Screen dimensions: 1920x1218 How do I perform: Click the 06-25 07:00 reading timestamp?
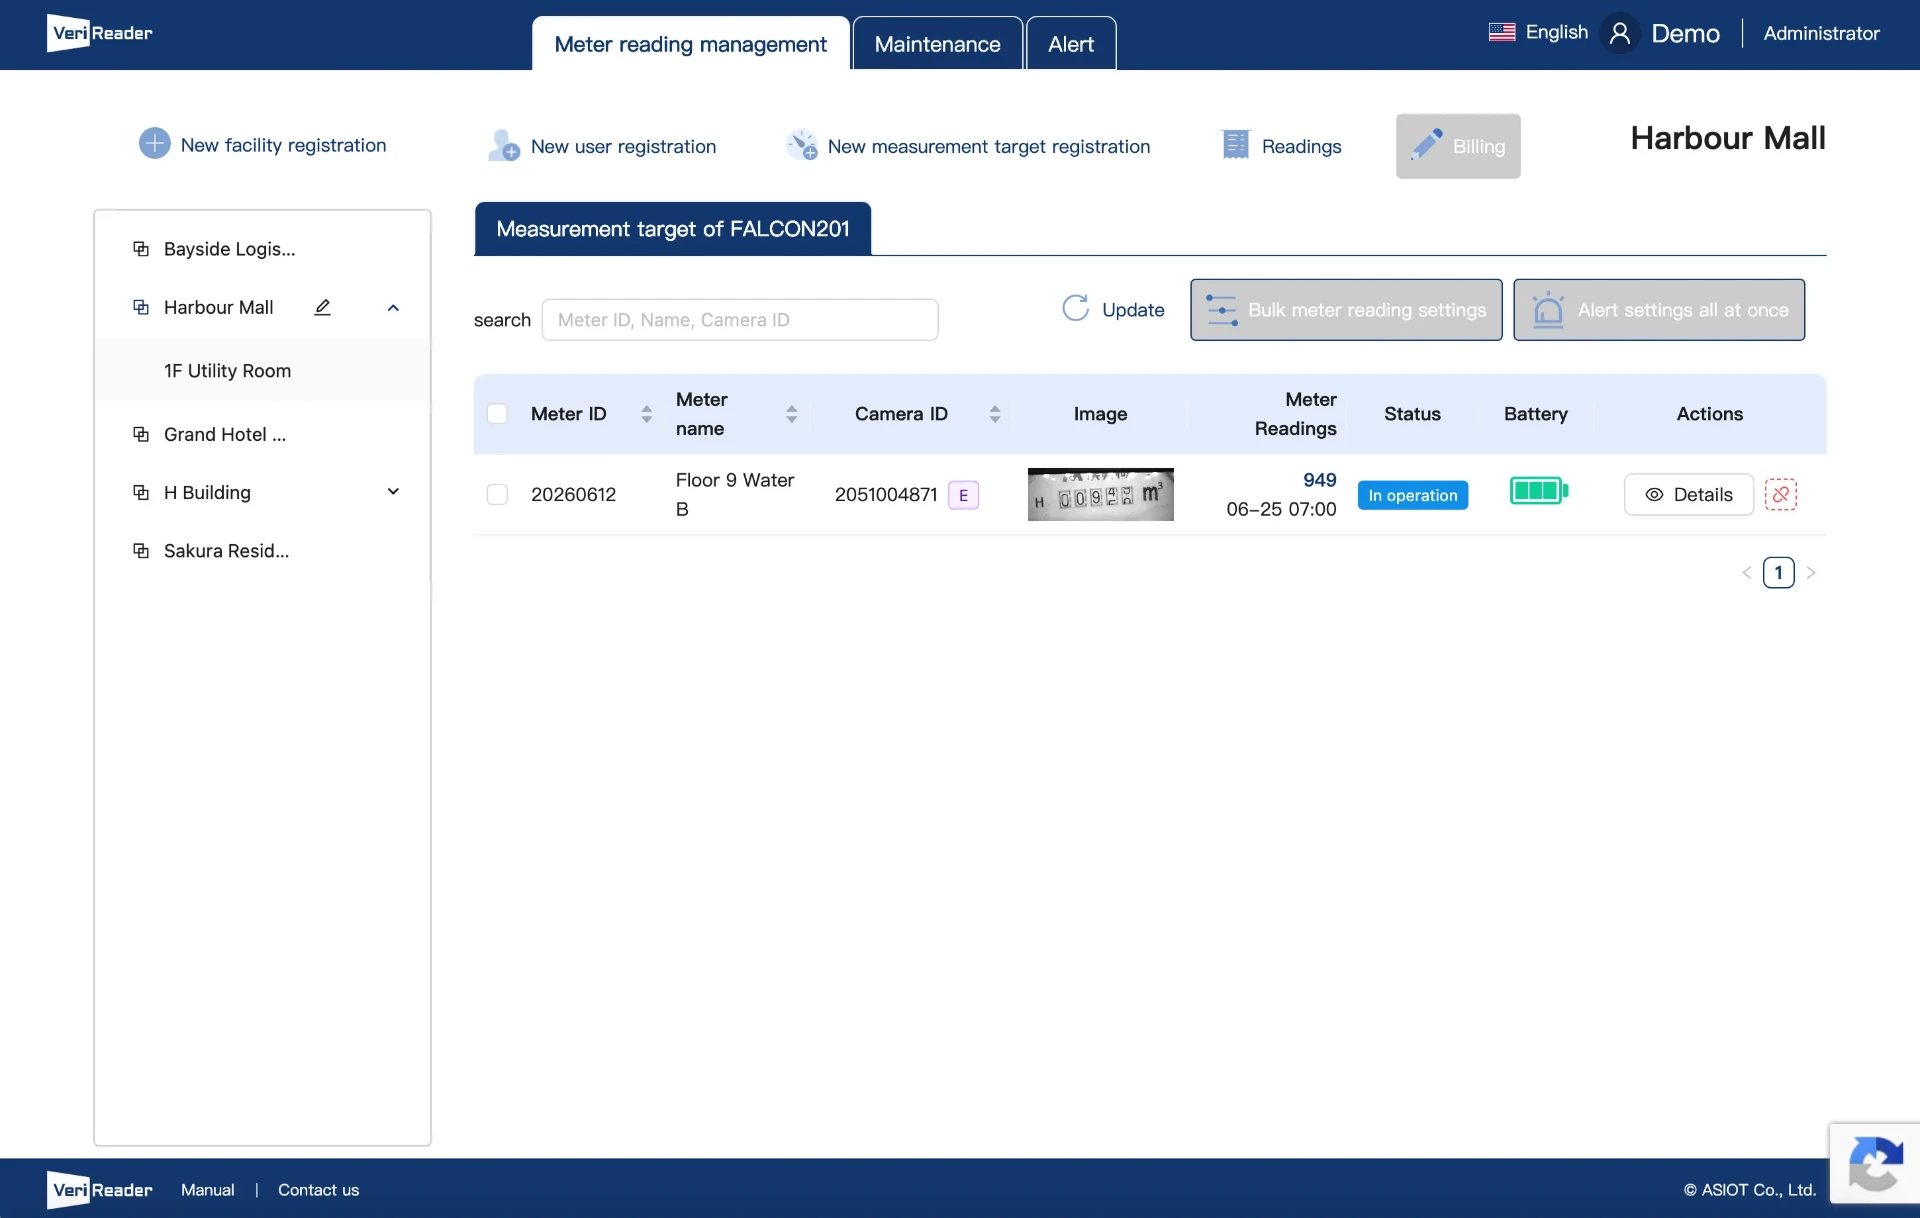pyautogui.click(x=1281, y=509)
